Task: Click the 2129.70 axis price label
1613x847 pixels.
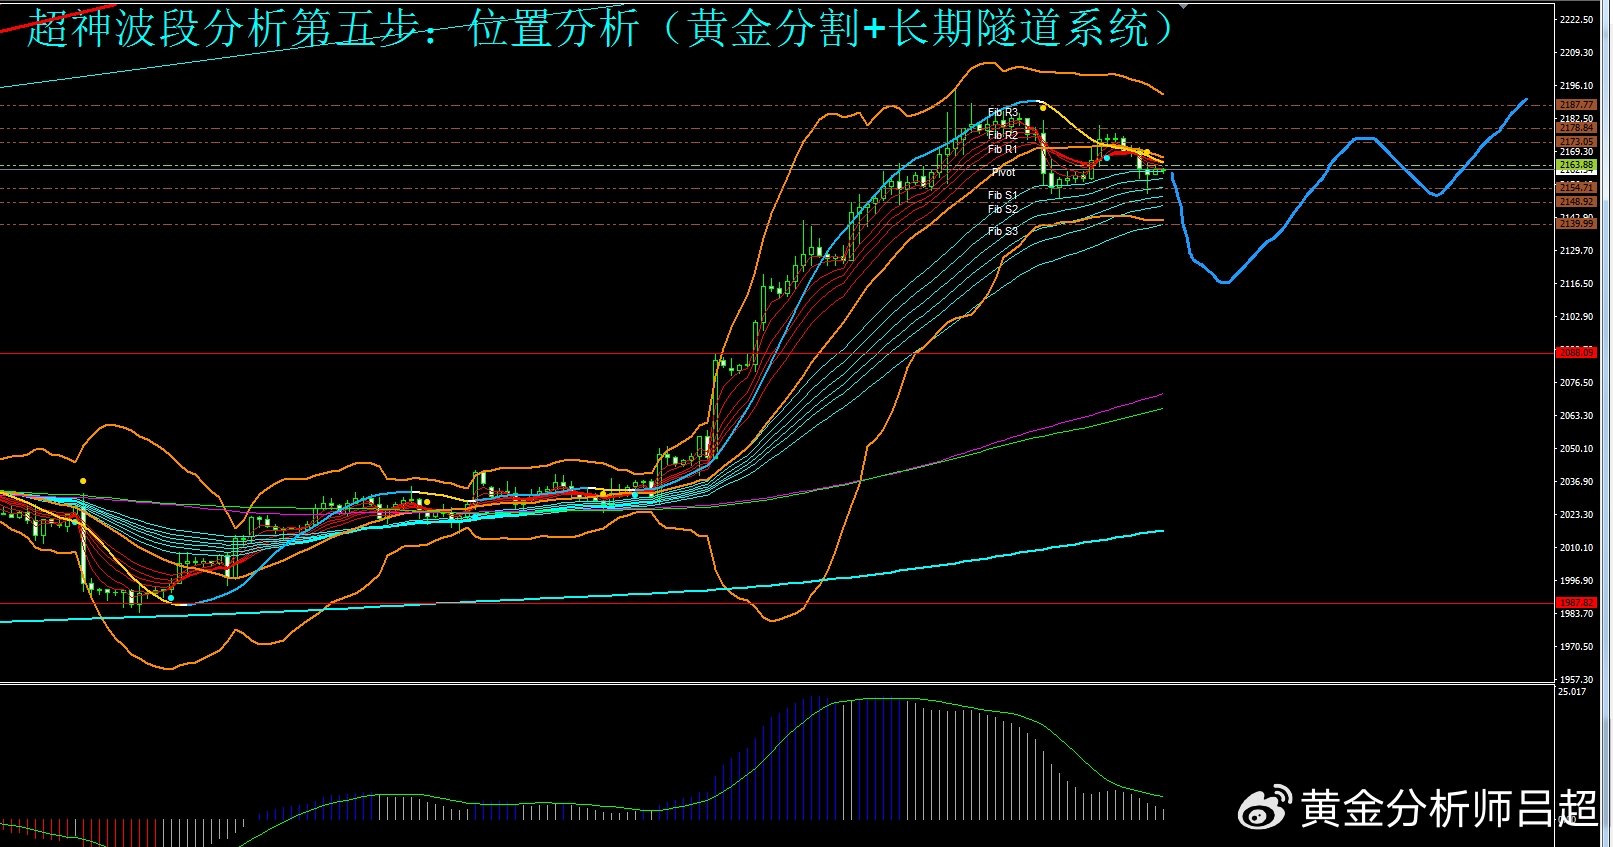Action: pos(1577,251)
